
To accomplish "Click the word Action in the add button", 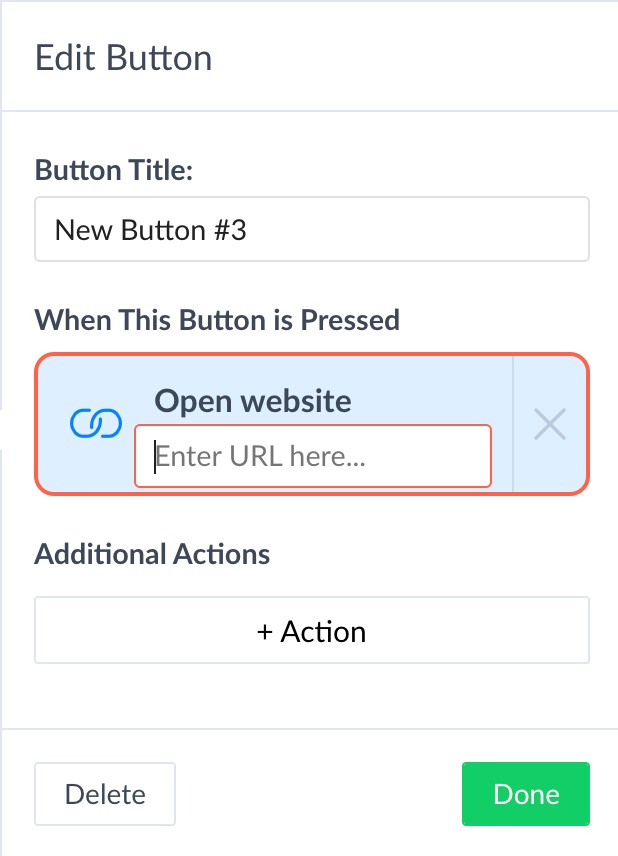I will tap(323, 632).
